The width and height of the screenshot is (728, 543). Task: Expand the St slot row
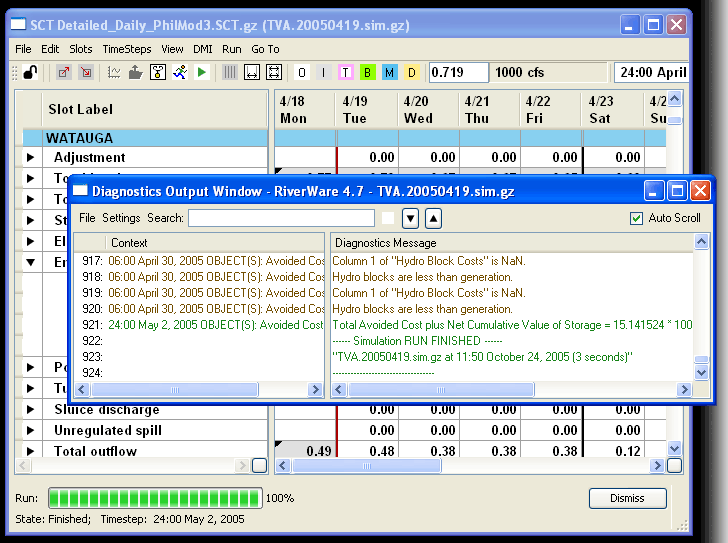pyautogui.click(x=31, y=220)
